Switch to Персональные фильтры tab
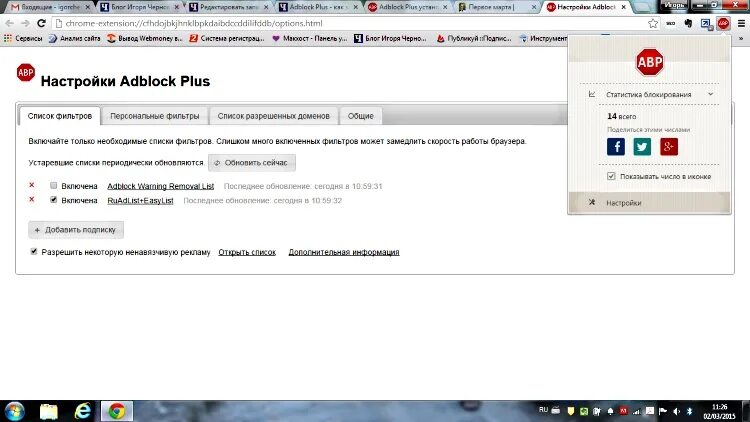Image resolution: width=750 pixels, height=422 pixels. (x=154, y=116)
